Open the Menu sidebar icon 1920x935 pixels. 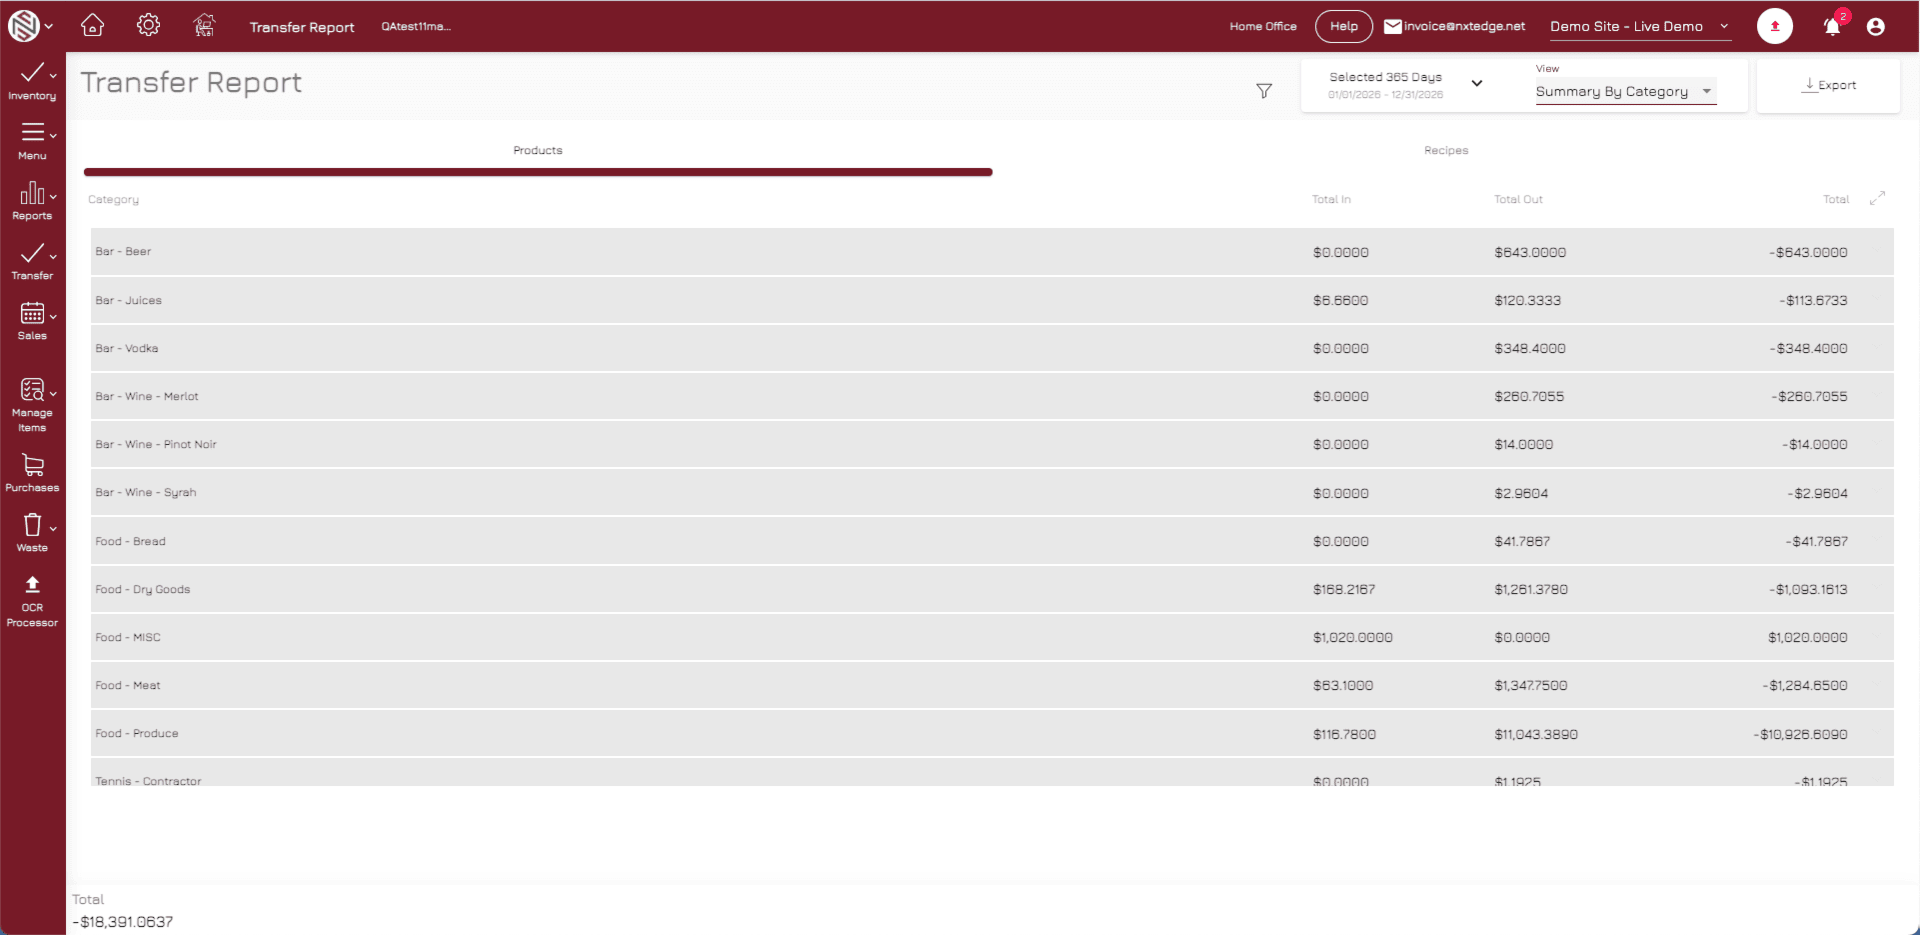click(32, 132)
